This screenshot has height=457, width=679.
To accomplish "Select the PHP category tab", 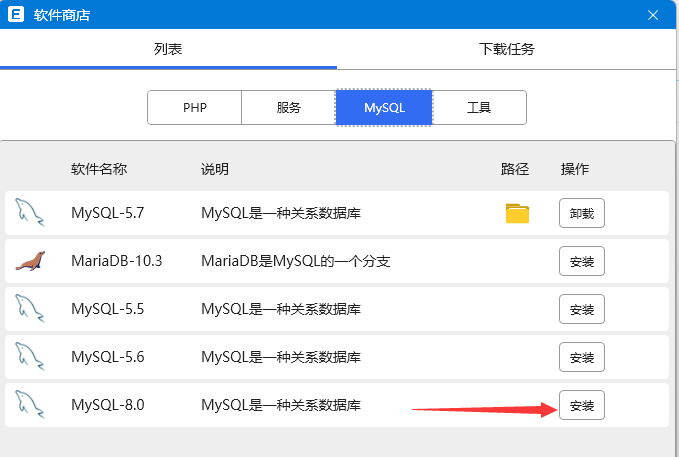I will tap(195, 107).
